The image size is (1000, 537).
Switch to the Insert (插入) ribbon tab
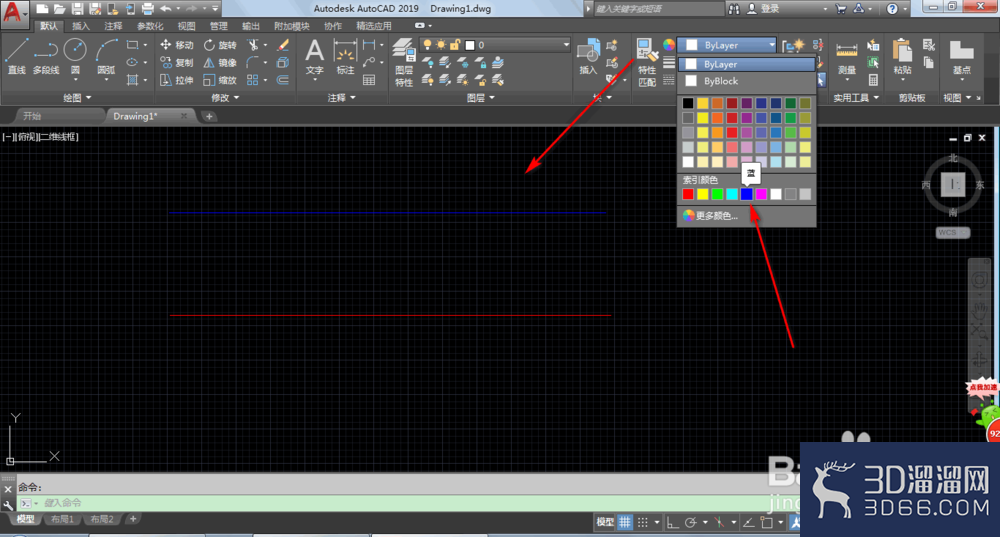tap(81, 26)
